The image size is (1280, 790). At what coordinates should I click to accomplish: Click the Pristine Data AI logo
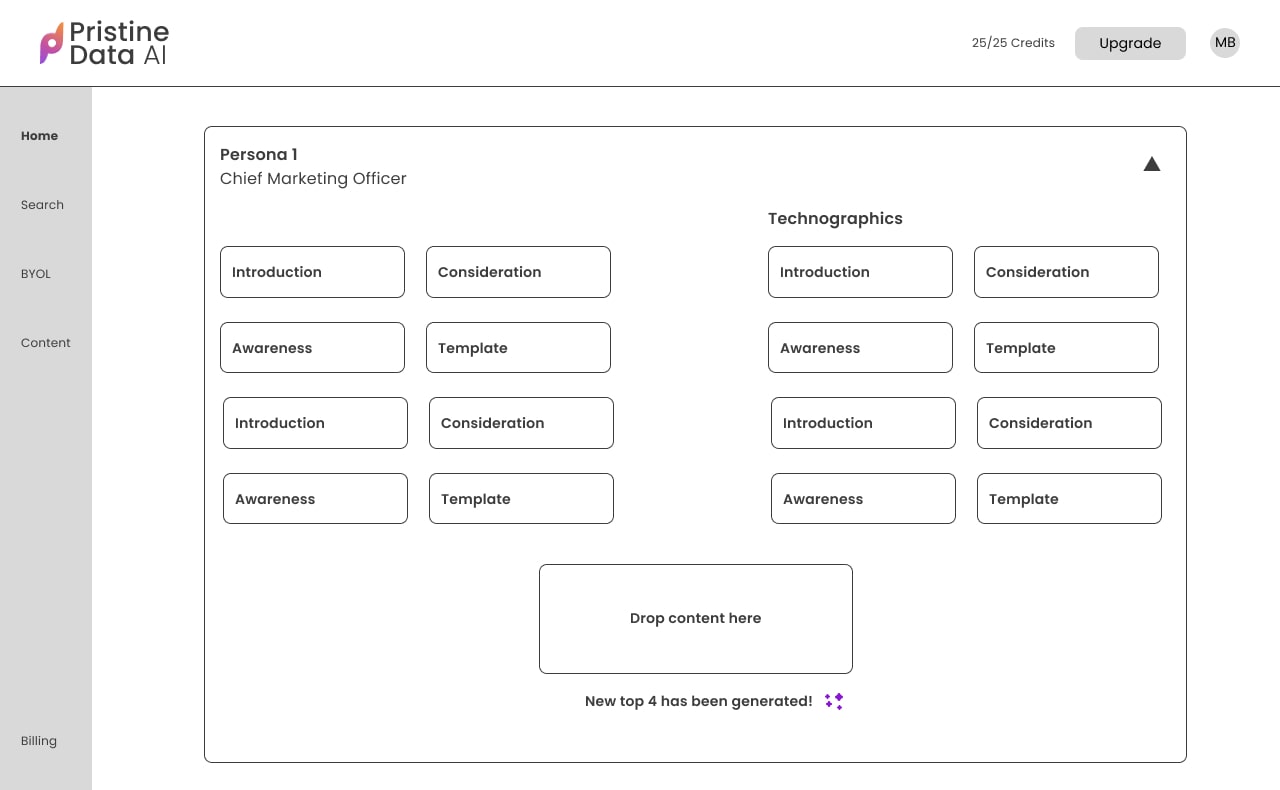tap(104, 44)
